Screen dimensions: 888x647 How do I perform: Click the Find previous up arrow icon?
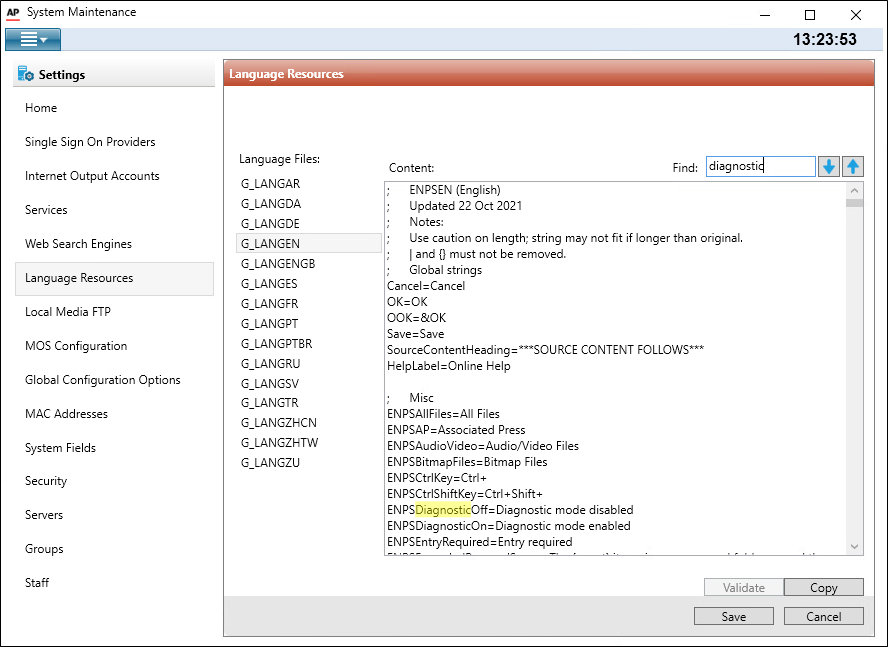click(x=853, y=167)
